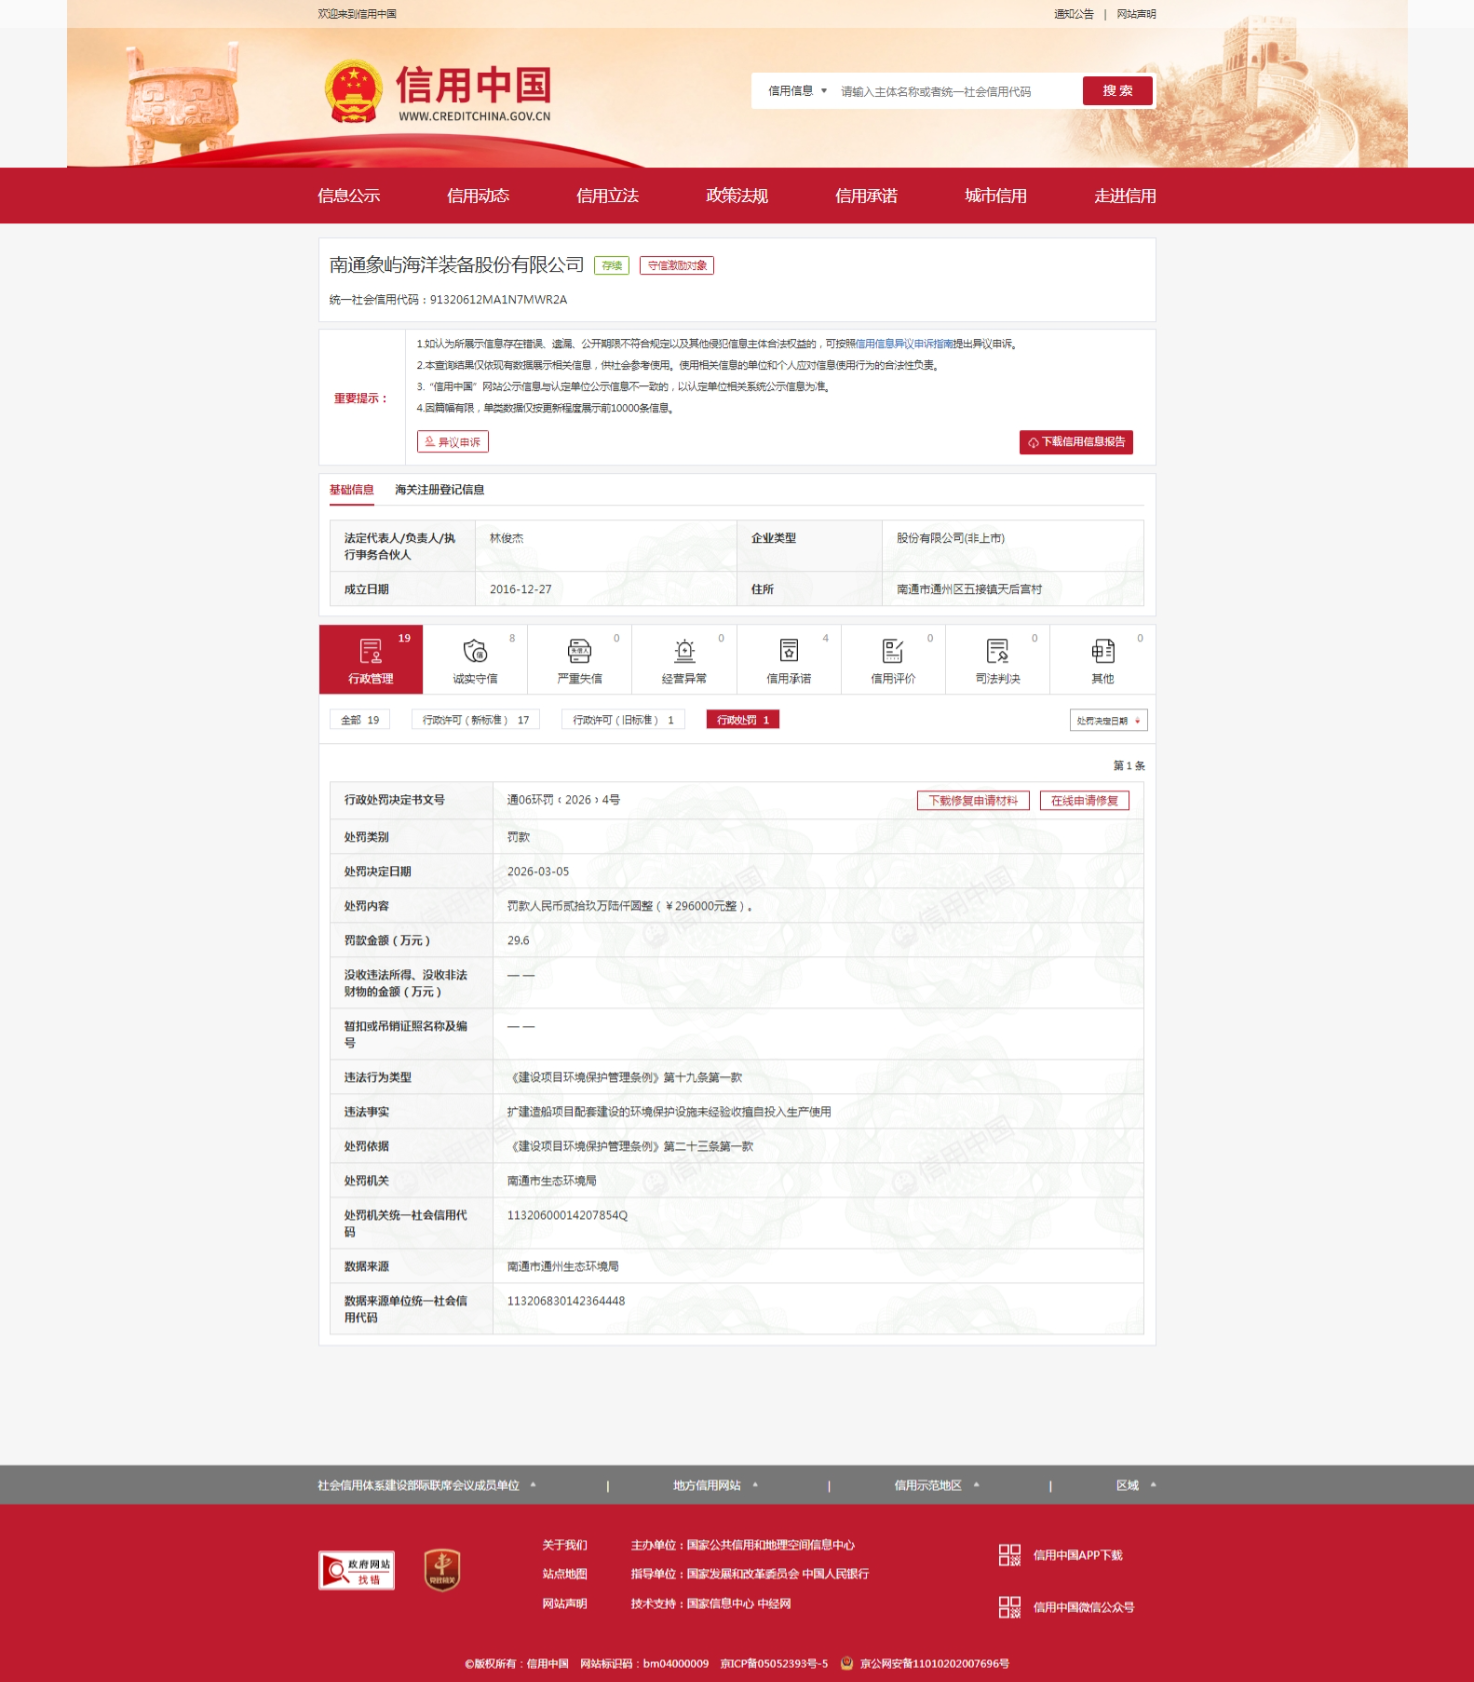Screen dimensions: 1474x1682
Task: Go to 政策法规 in the main navigation
Action: point(737,196)
